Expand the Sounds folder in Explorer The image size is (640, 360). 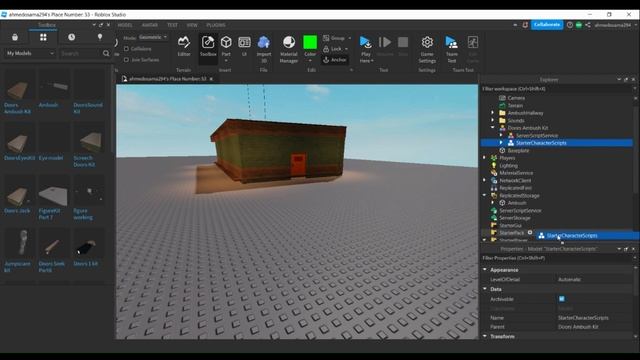(x=492, y=120)
